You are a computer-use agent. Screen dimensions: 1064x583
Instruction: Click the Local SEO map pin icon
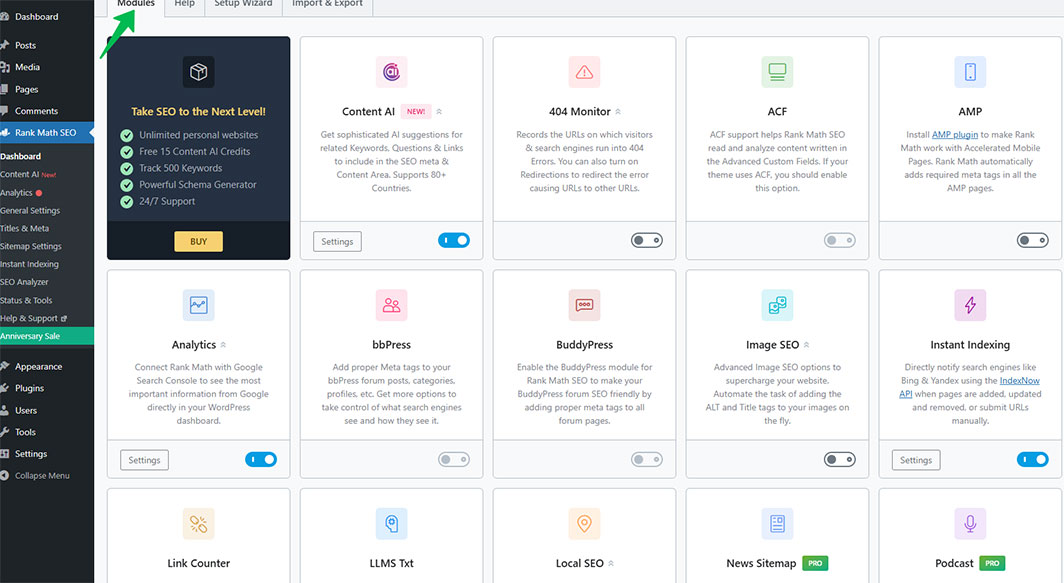(x=584, y=523)
